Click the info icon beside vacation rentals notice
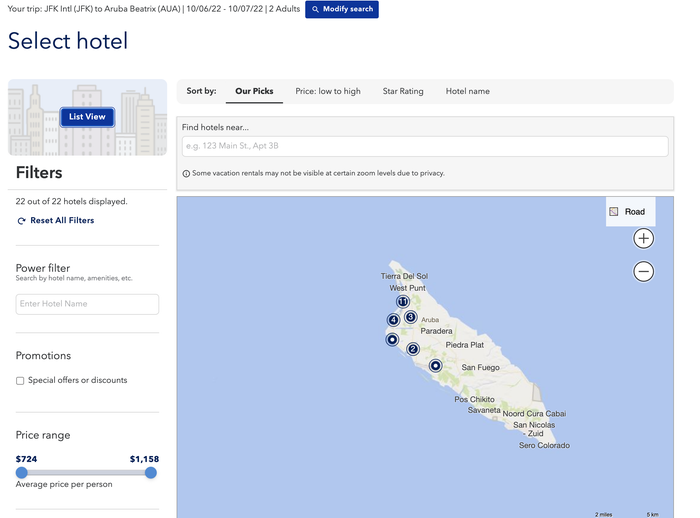The height and width of the screenshot is (518, 700). (x=186, y=174)
